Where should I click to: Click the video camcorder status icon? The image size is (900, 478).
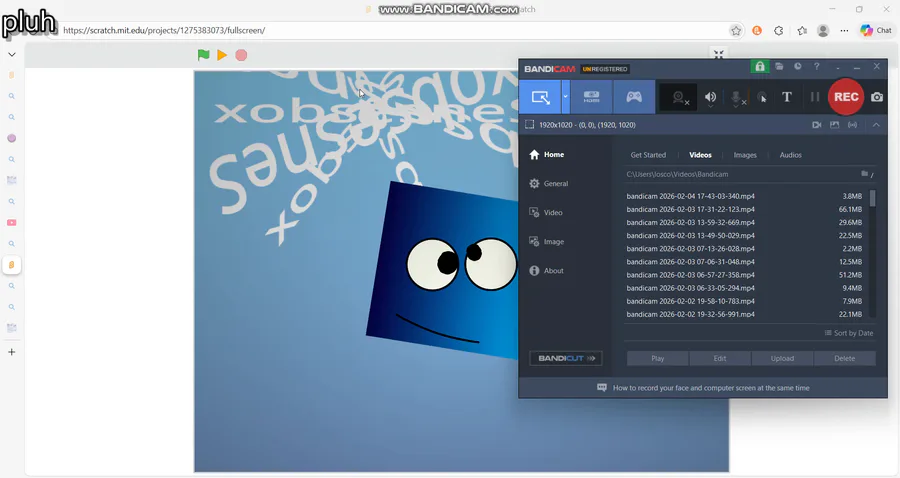pyautogui.click(x=817, y=125)
